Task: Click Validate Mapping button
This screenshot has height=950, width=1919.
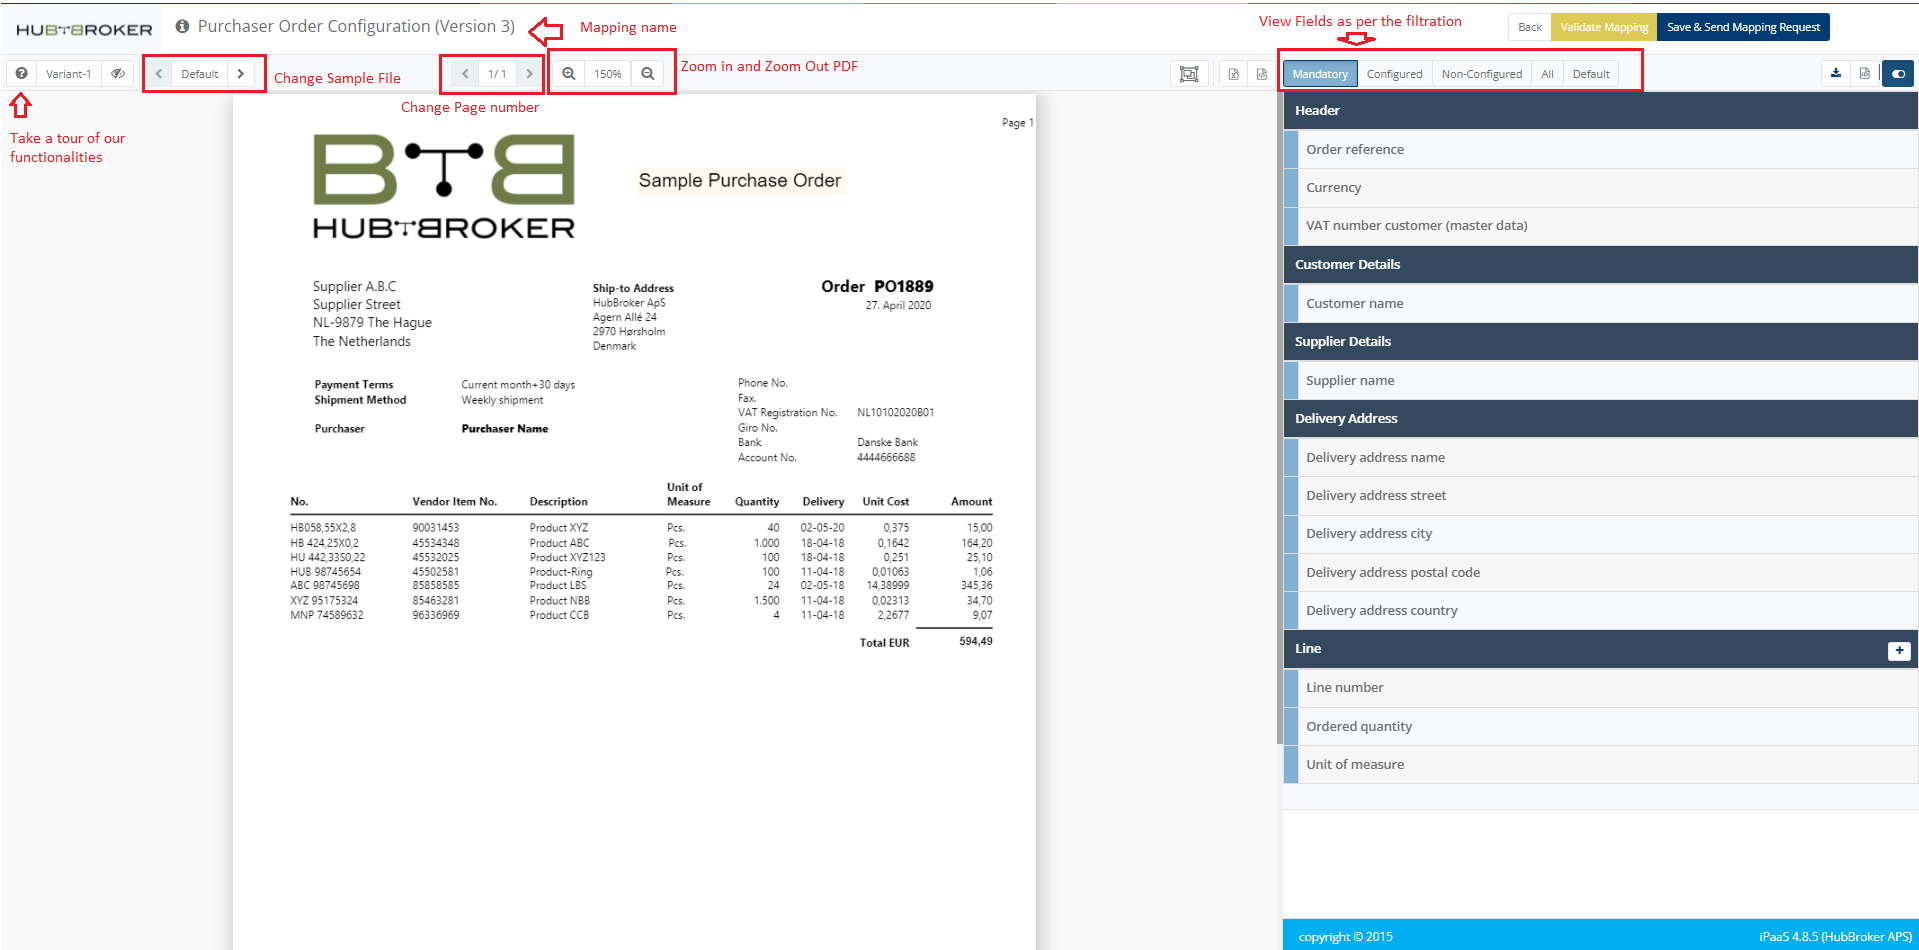Action: point(1604,27)
